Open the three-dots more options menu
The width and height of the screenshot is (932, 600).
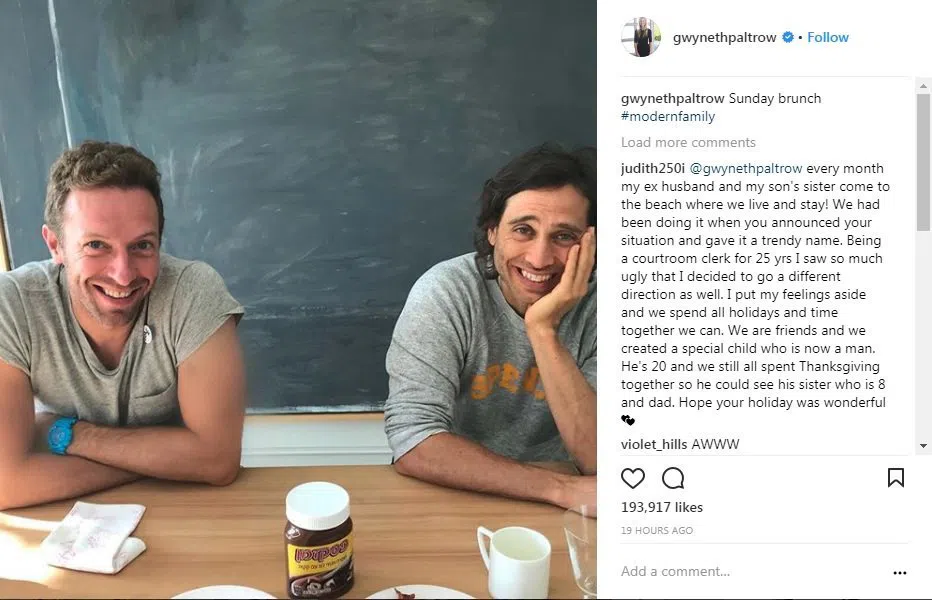(900, 573)
